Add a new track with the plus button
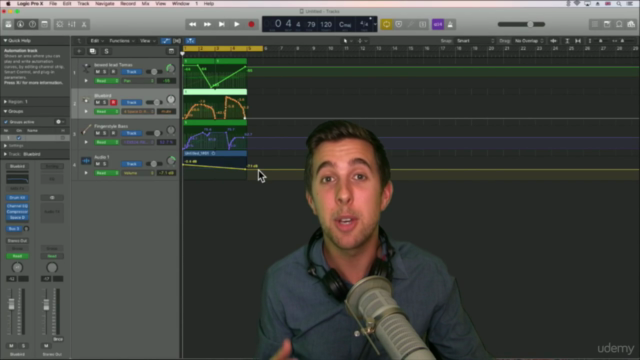The image size is (640, 360). click(79, 51)
